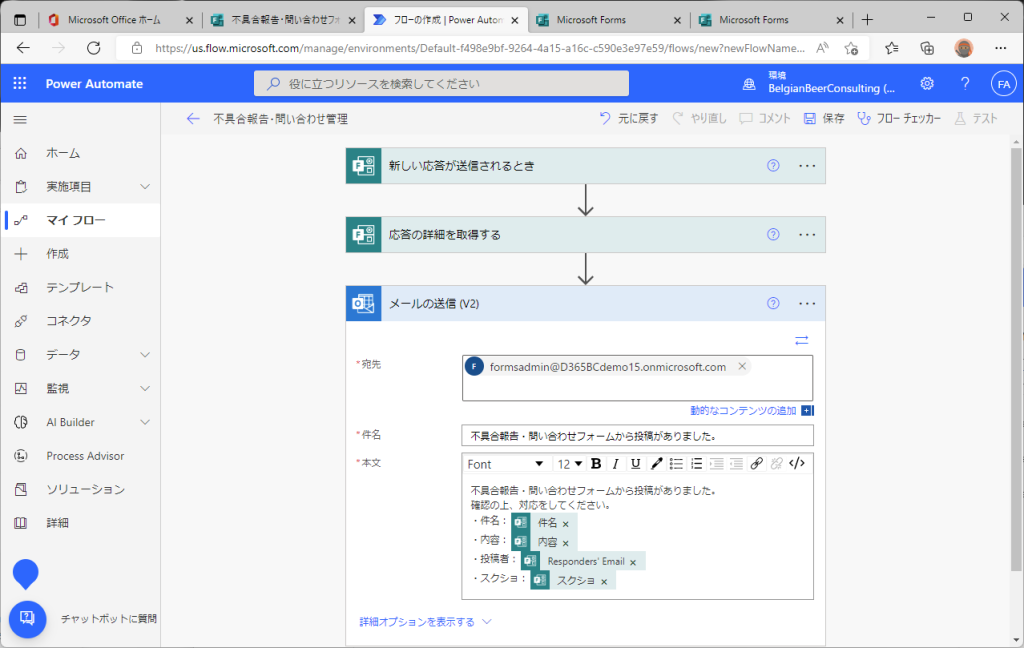
Task: Expand 詳細オプションを表示する
Action: coord(425,622)
